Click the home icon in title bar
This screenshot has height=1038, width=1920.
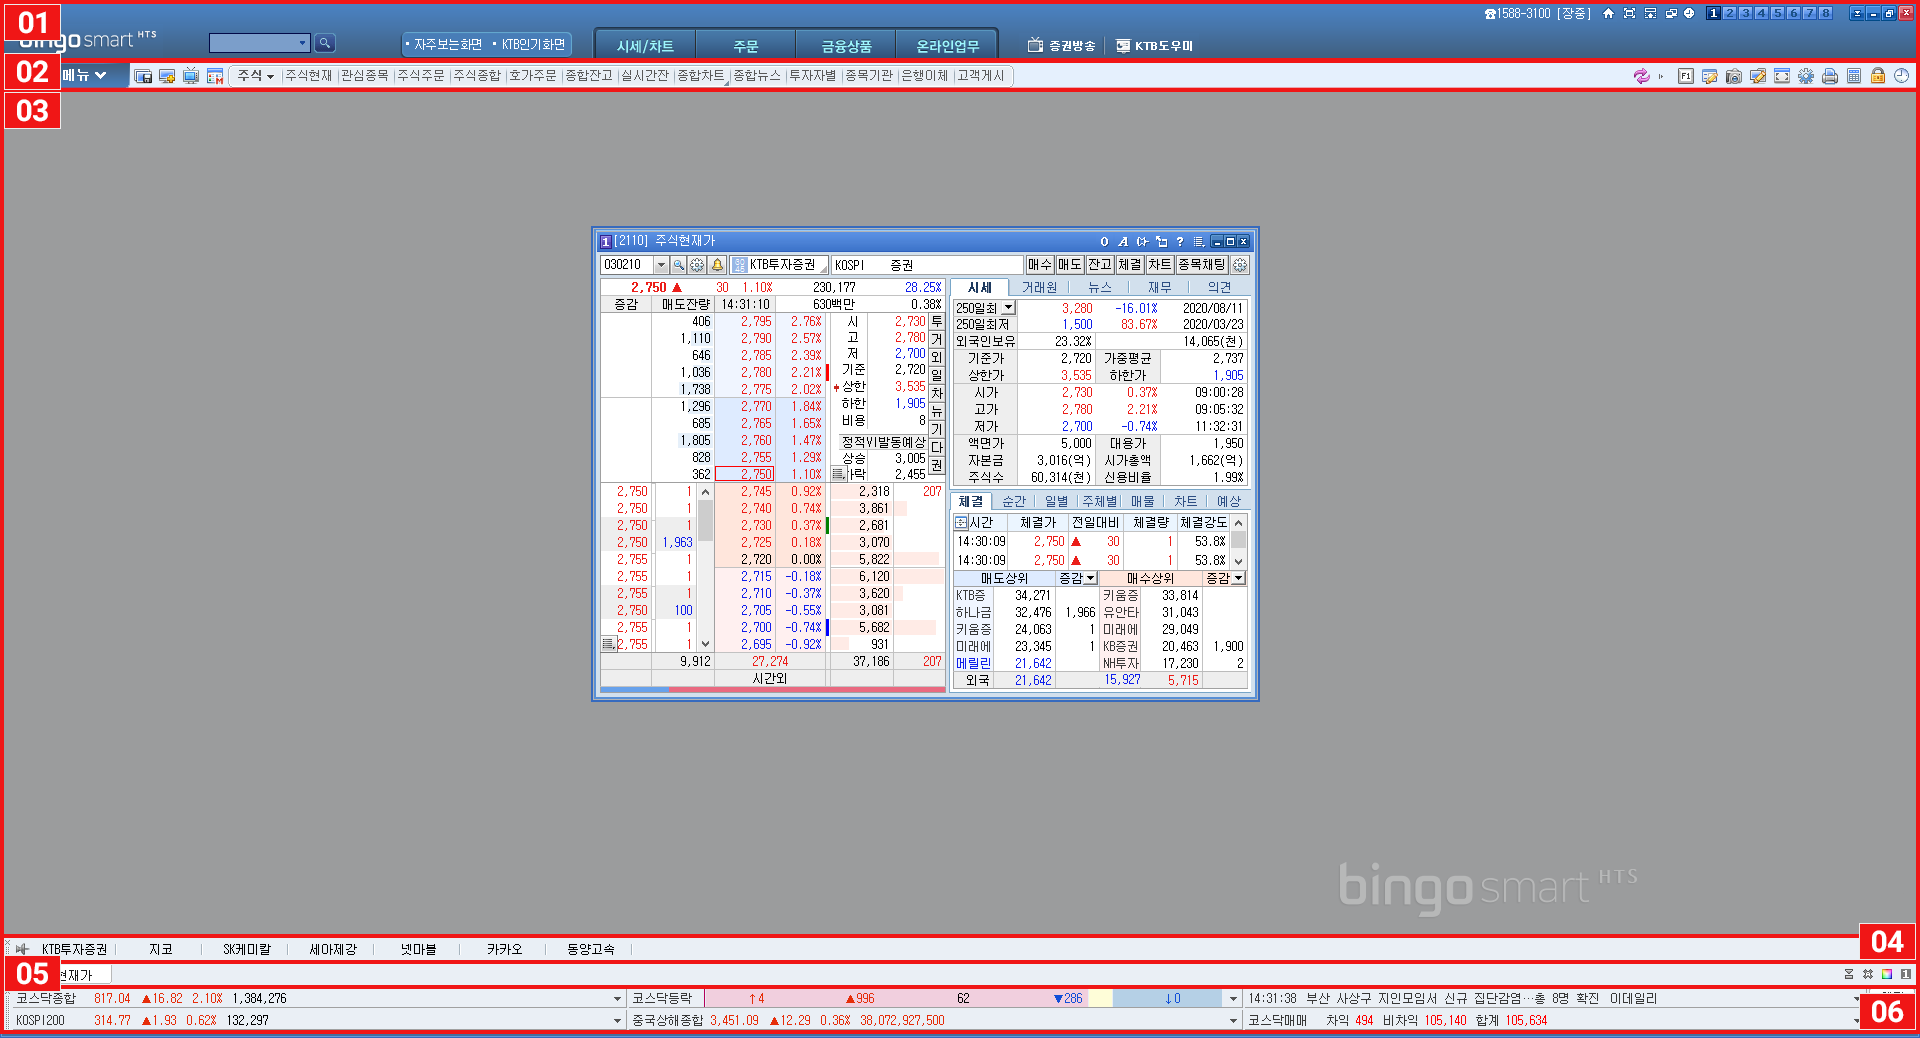[1608, 14]
